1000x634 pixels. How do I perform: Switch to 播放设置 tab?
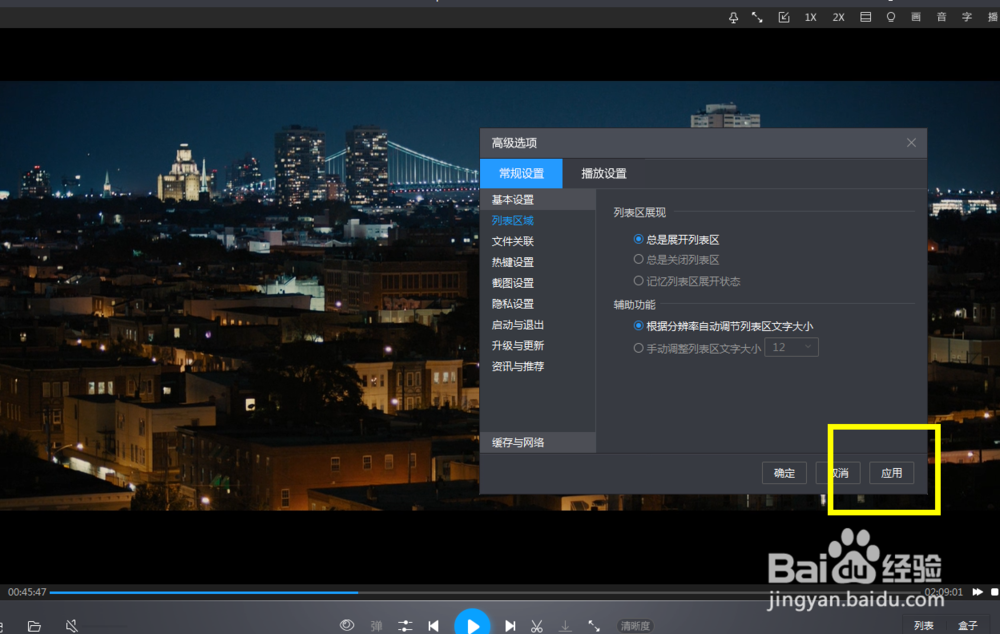pyautogui.click(x=604, y=173)
